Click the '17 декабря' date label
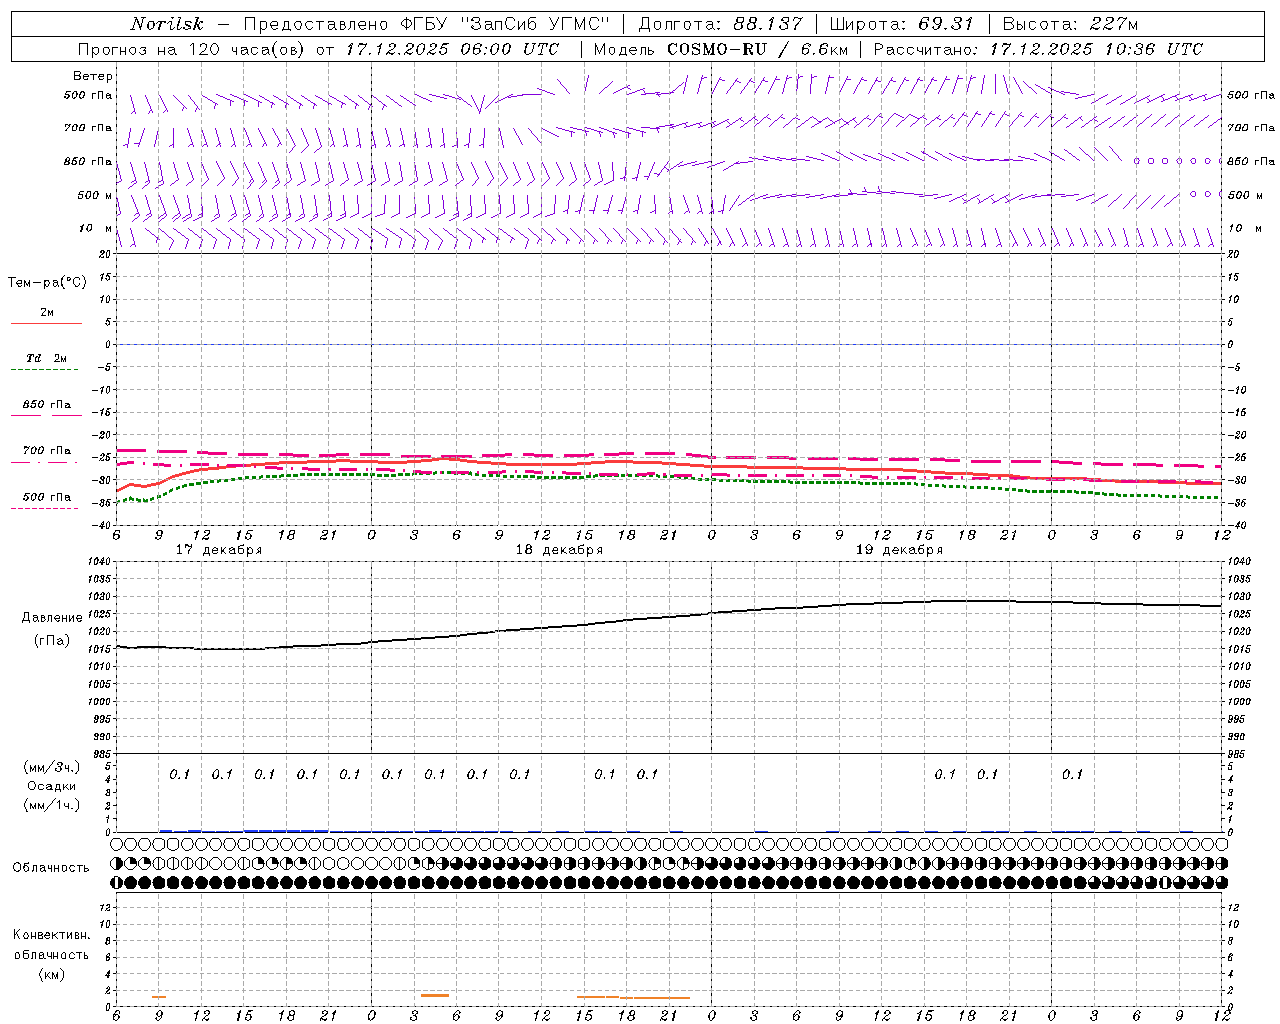1280x1024 pixels. (219, 550)
